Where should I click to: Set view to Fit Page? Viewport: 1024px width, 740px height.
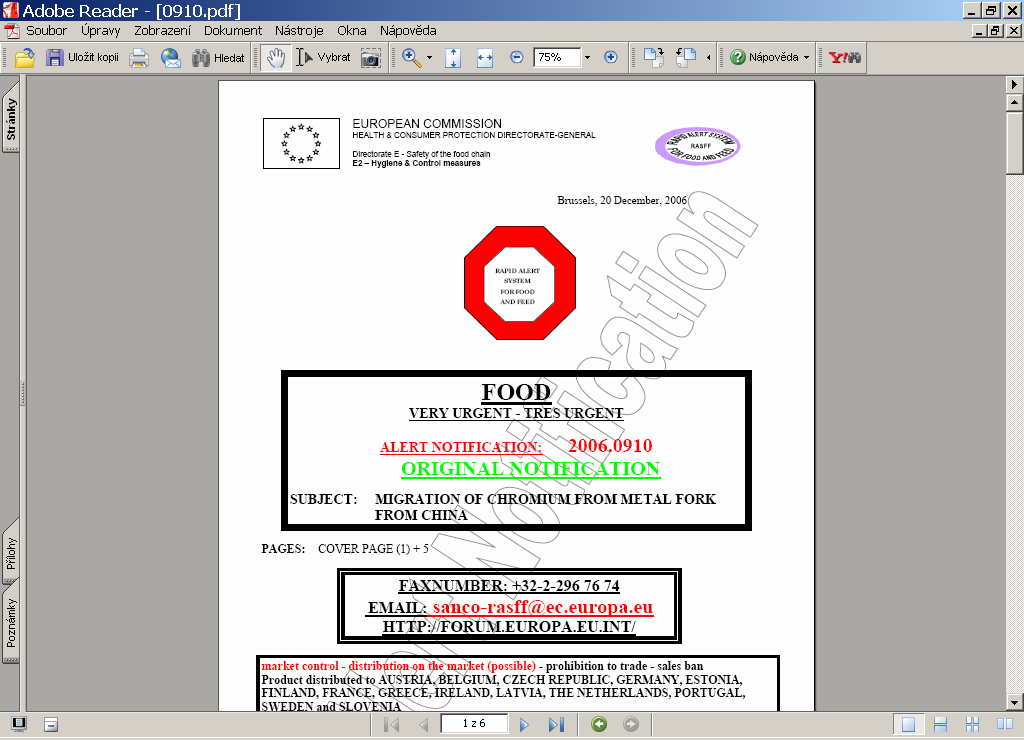tap(453, 57)
